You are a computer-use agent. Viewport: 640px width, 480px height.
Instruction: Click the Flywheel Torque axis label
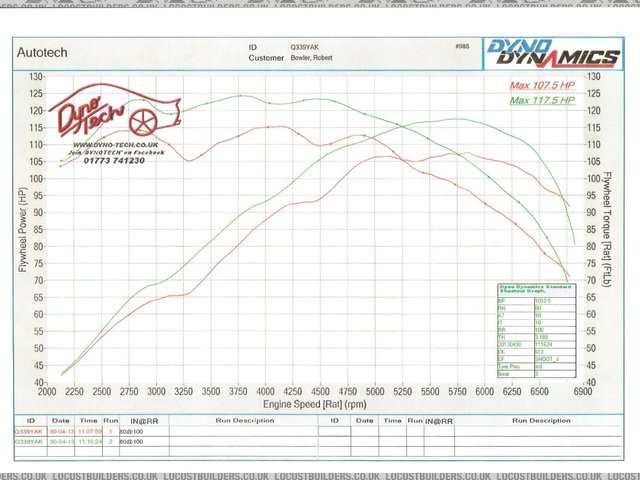(606, 230)
